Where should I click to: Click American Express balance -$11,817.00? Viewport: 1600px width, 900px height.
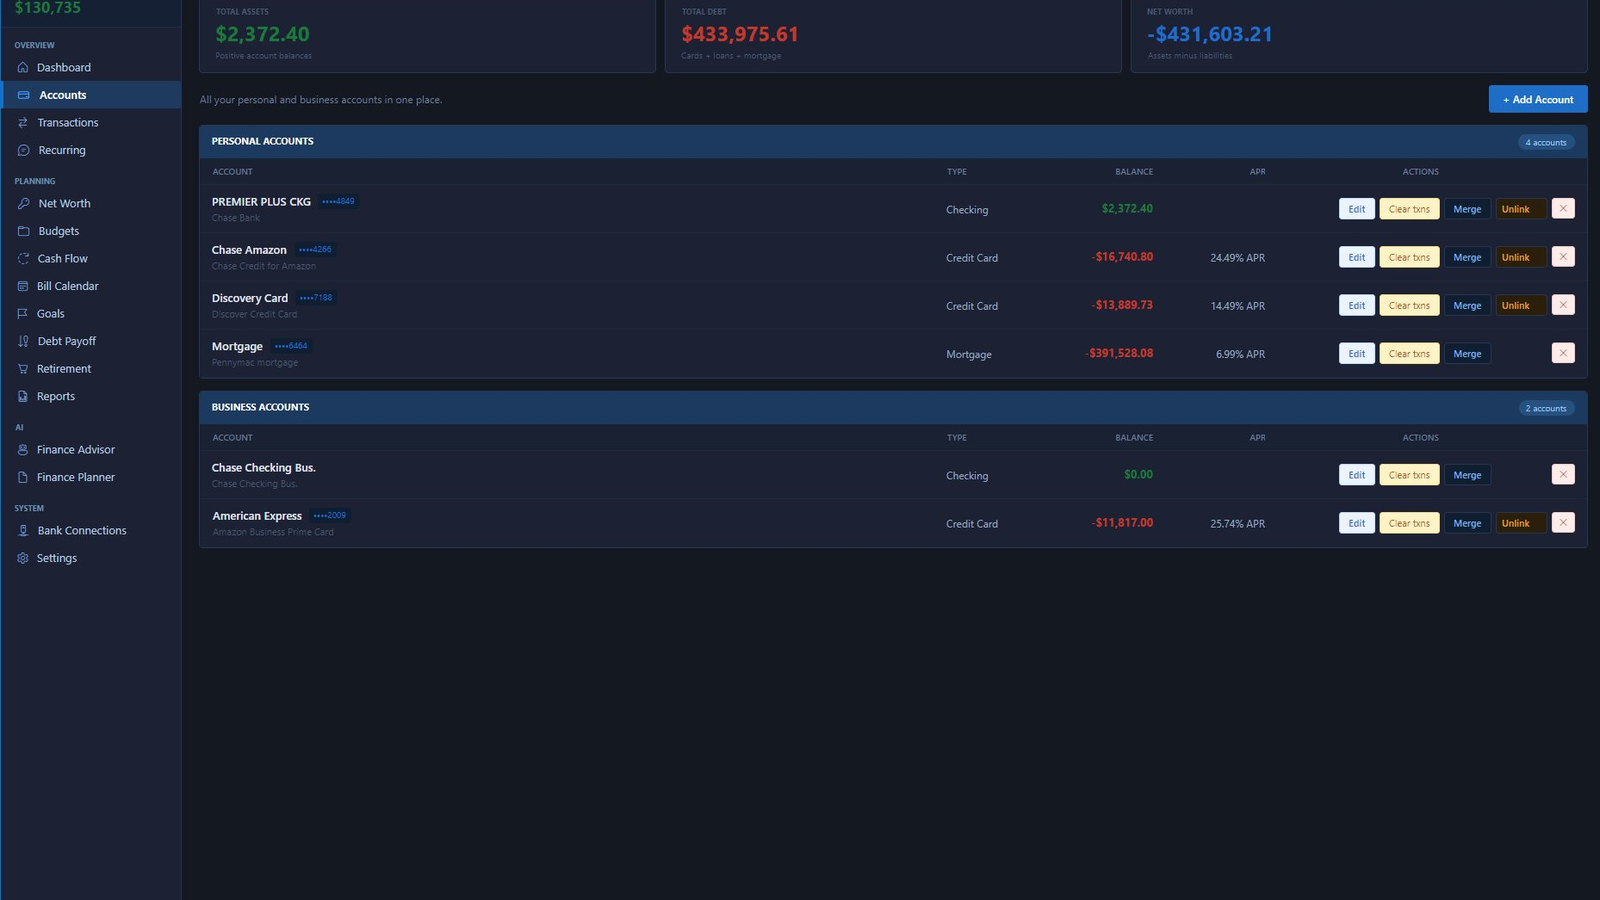click(x=1123, y=523)
